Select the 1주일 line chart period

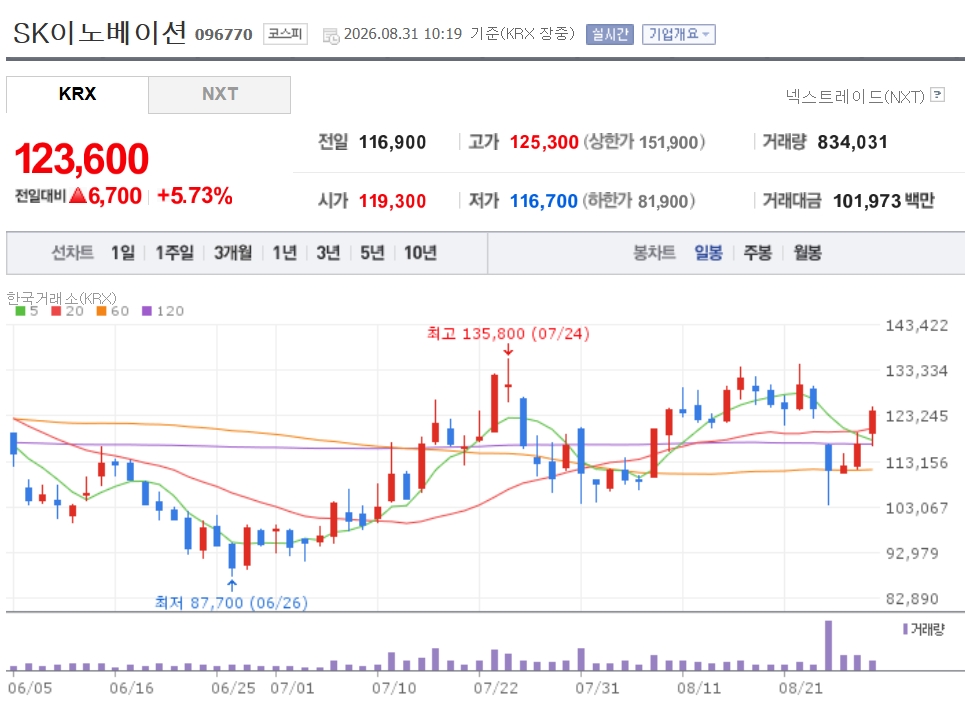(174, 253)
